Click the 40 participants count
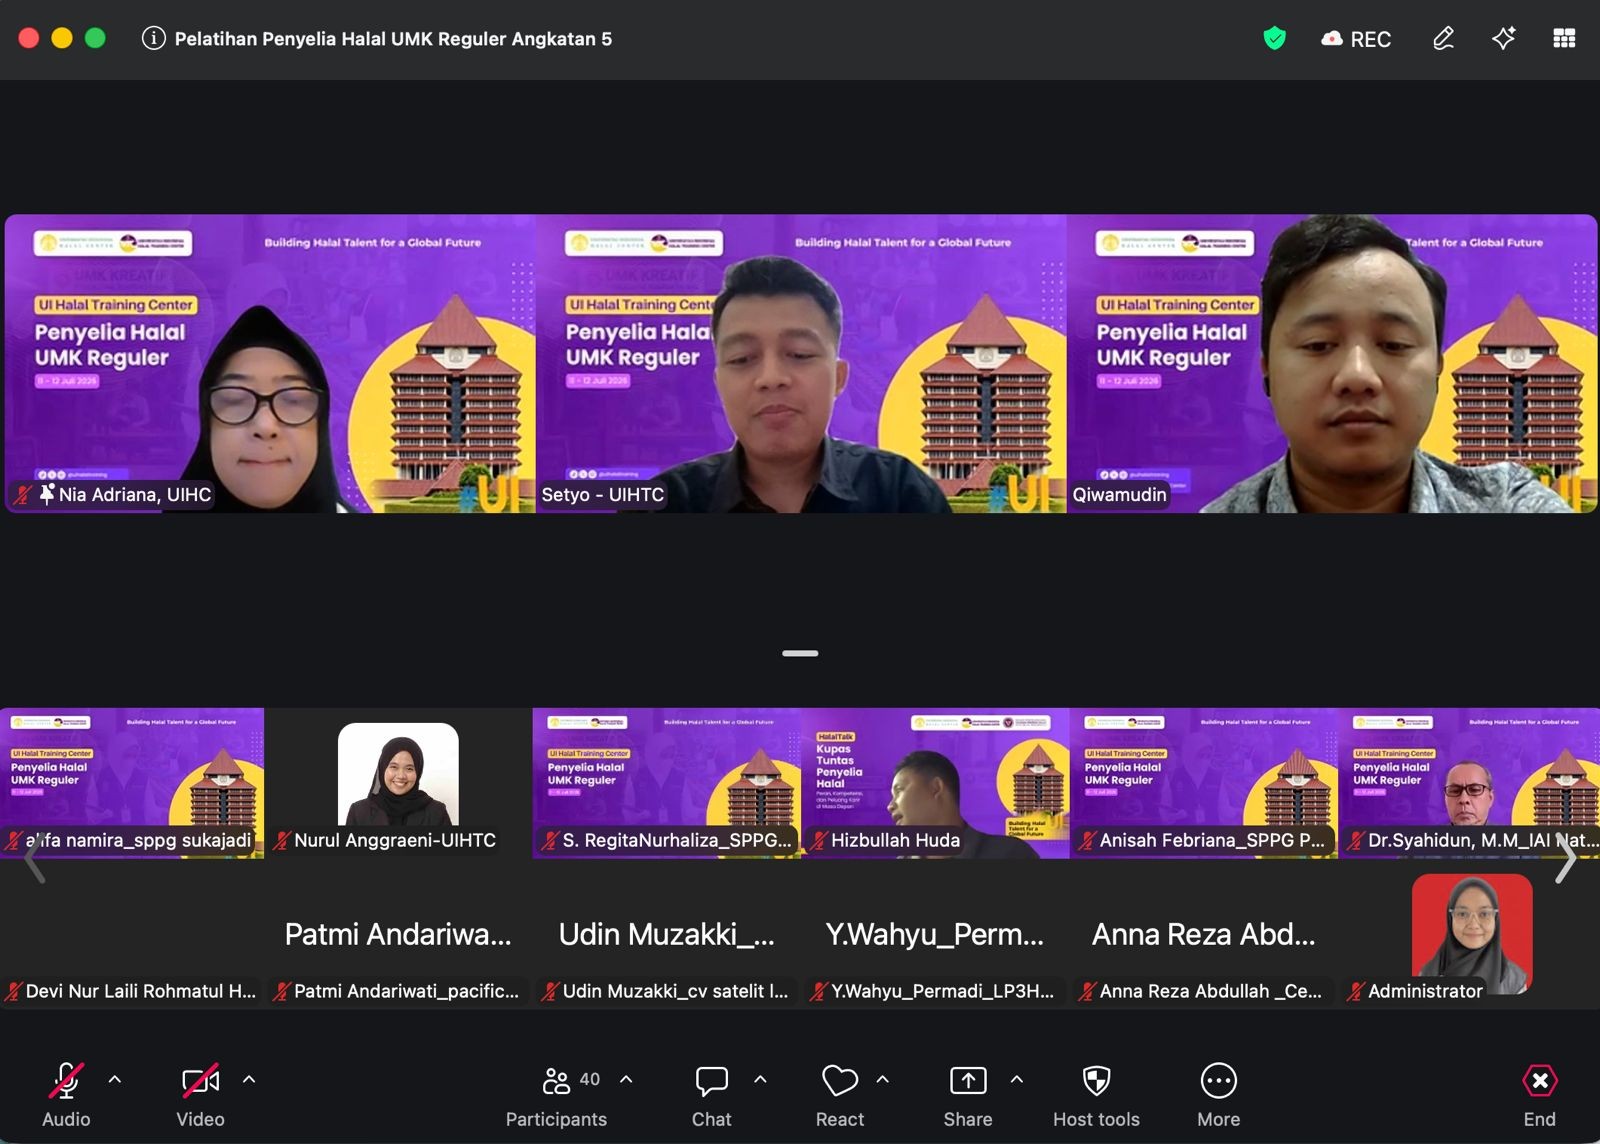This screenshot has width=1600, height=1144. click(590, 1079)
